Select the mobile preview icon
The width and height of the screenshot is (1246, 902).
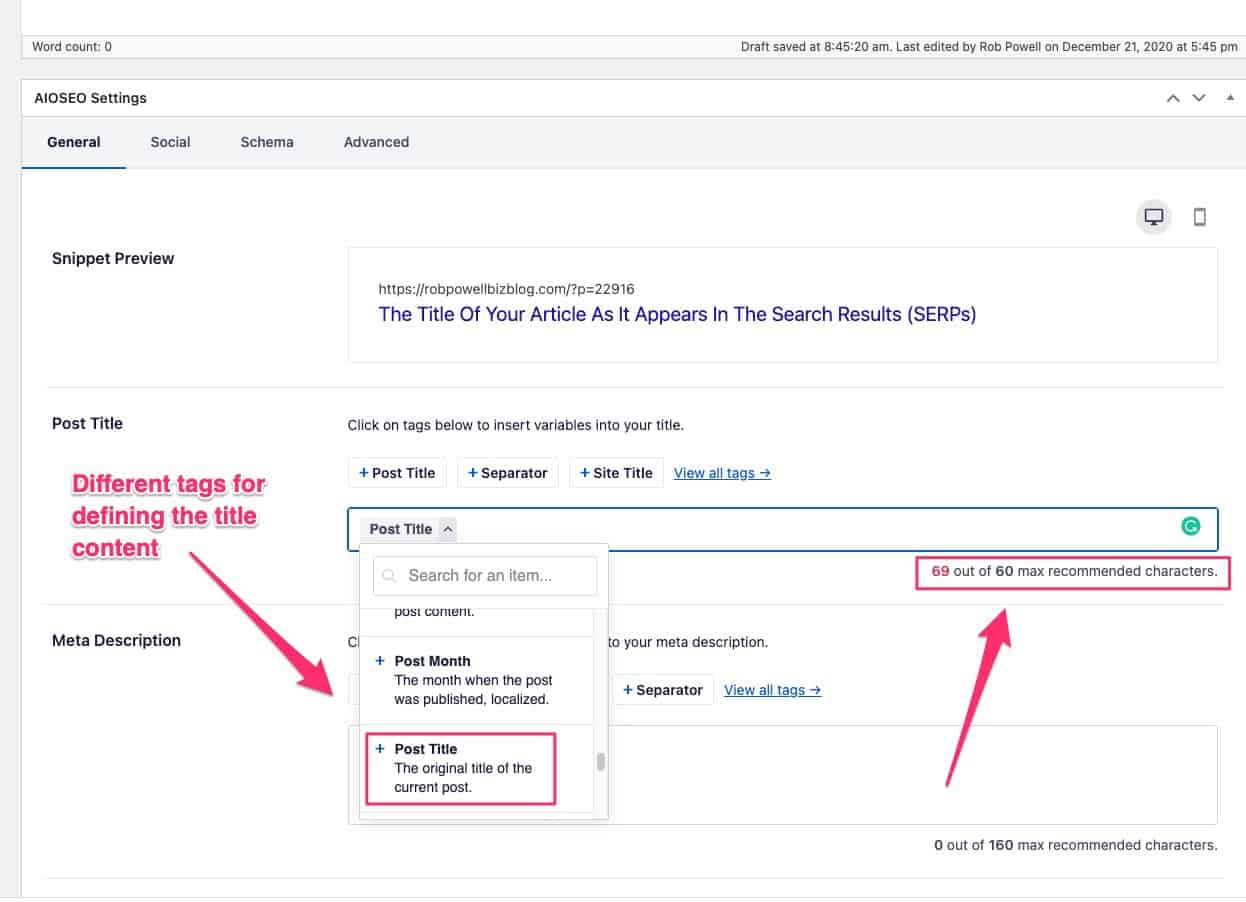click(1200, 216)
